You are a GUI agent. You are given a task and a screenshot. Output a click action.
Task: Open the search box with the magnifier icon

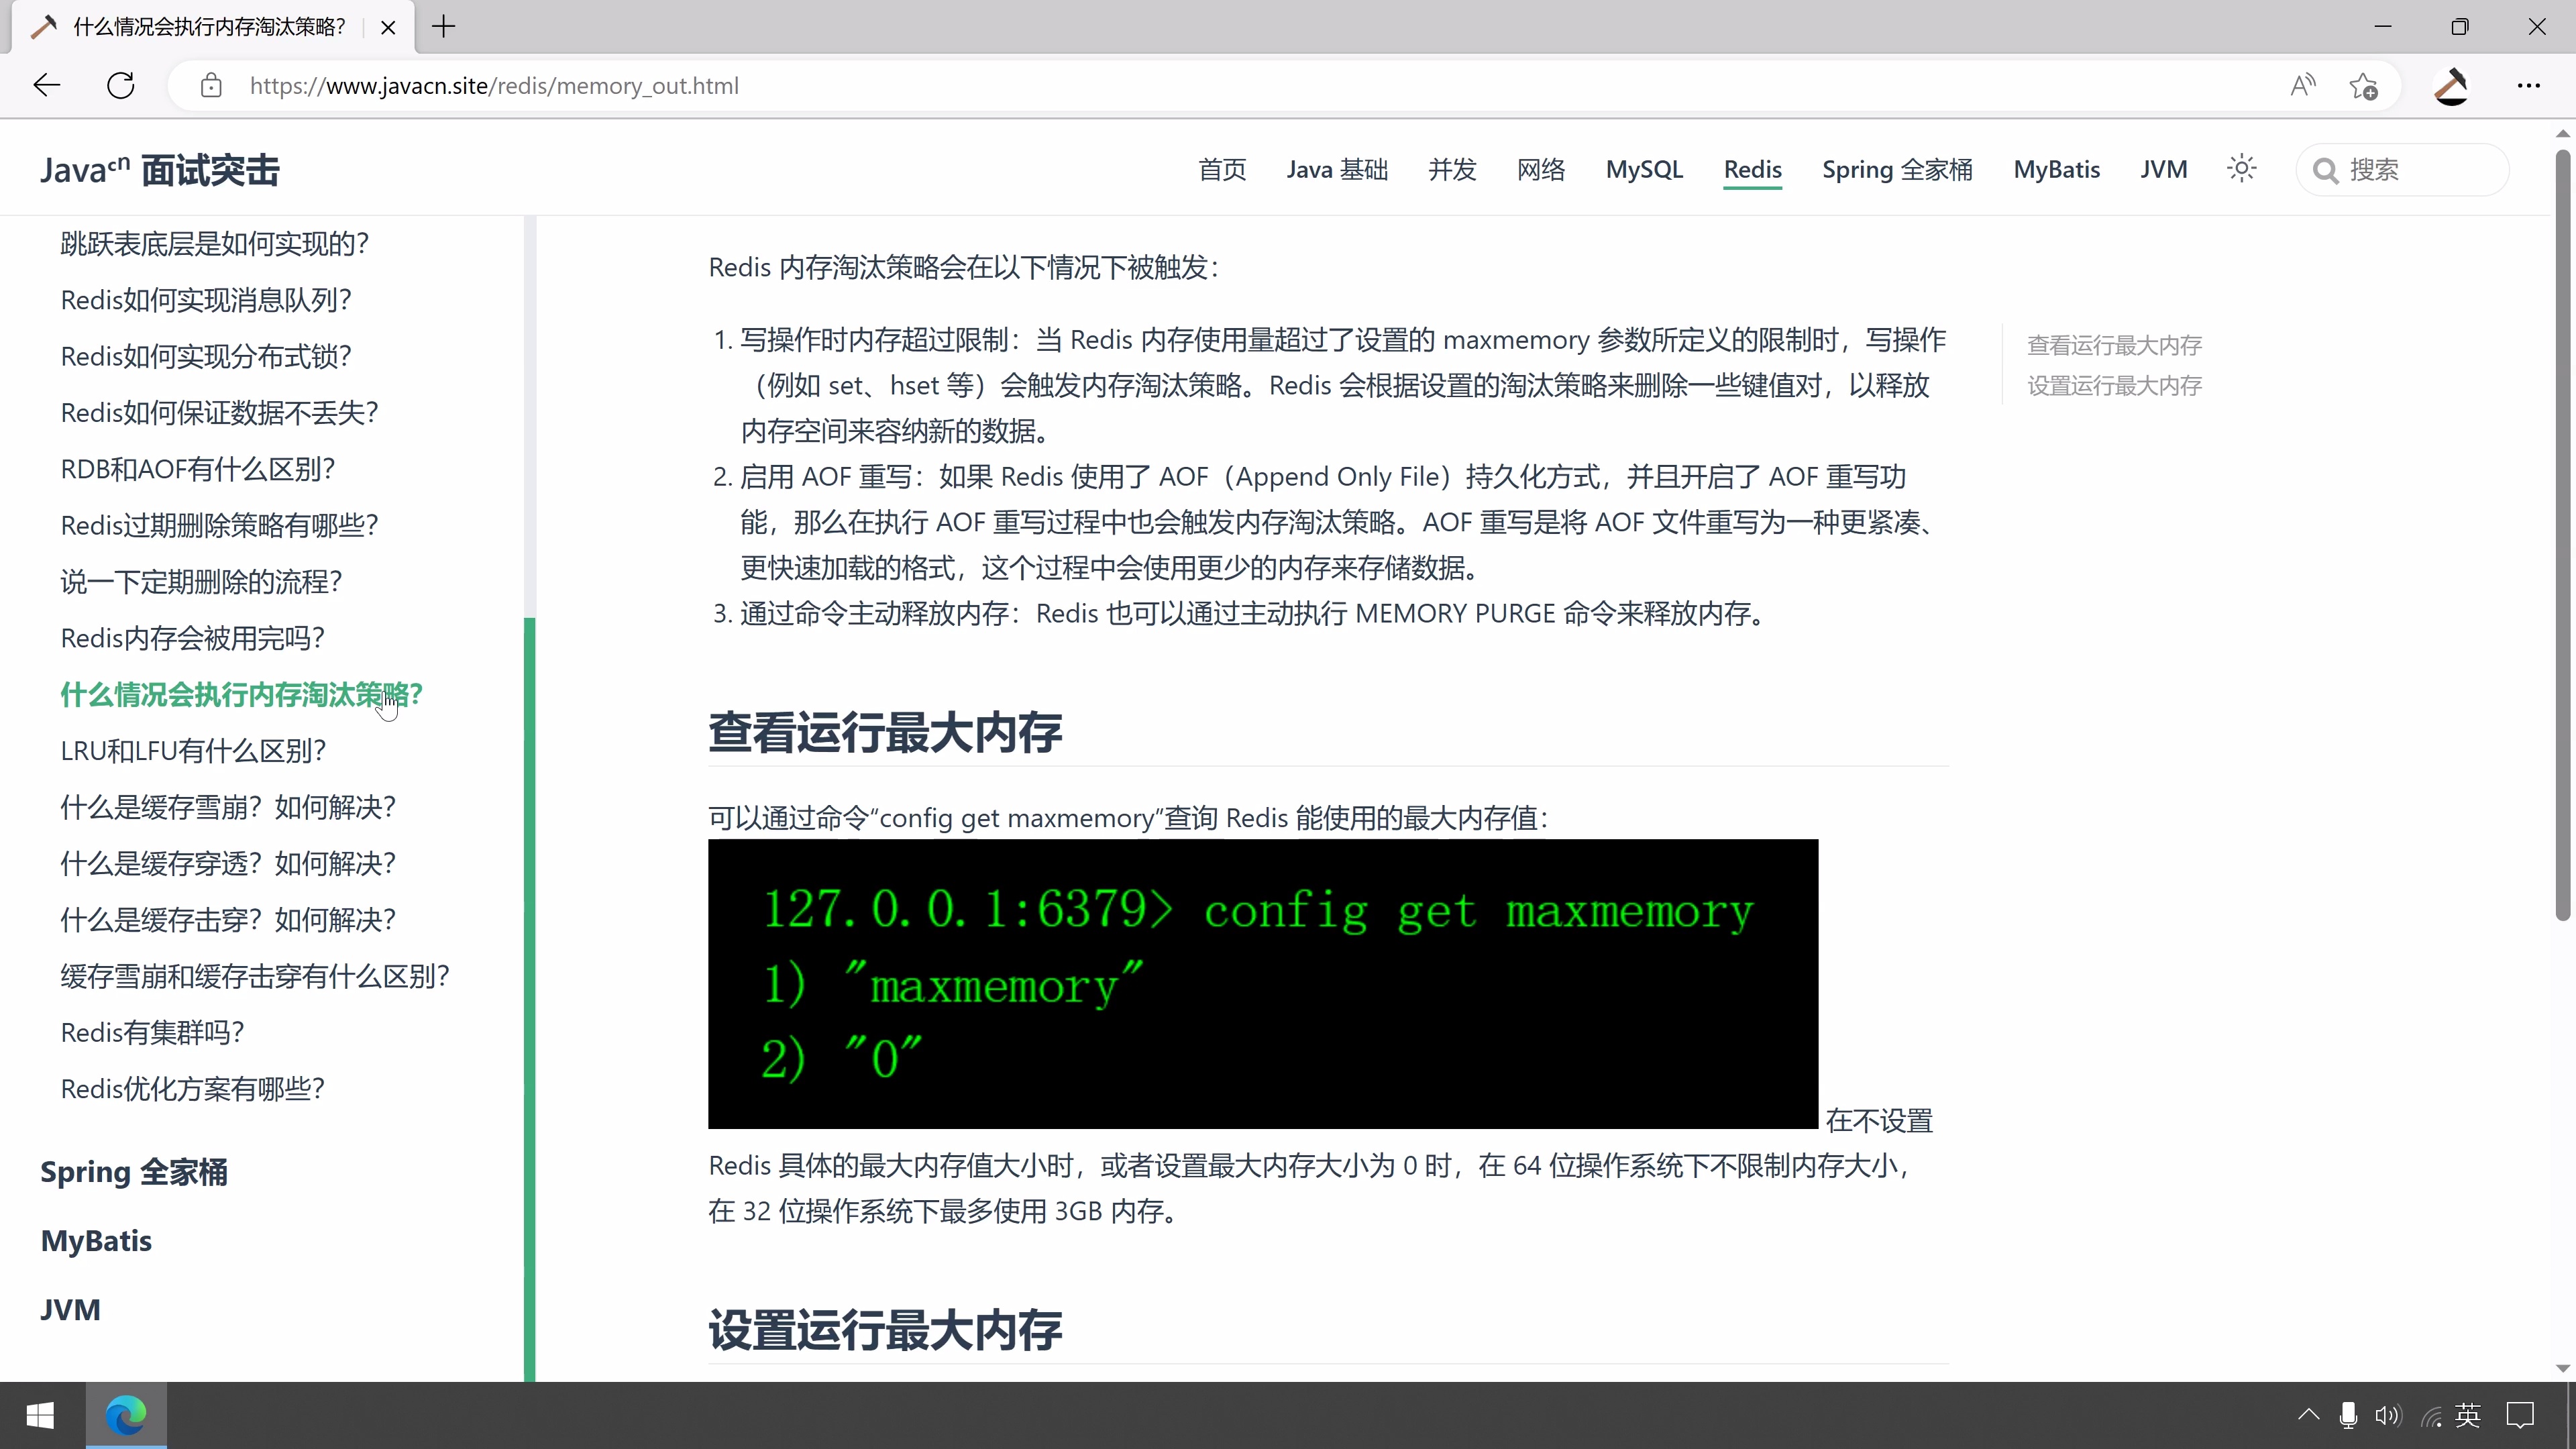tap(2326, 169)
